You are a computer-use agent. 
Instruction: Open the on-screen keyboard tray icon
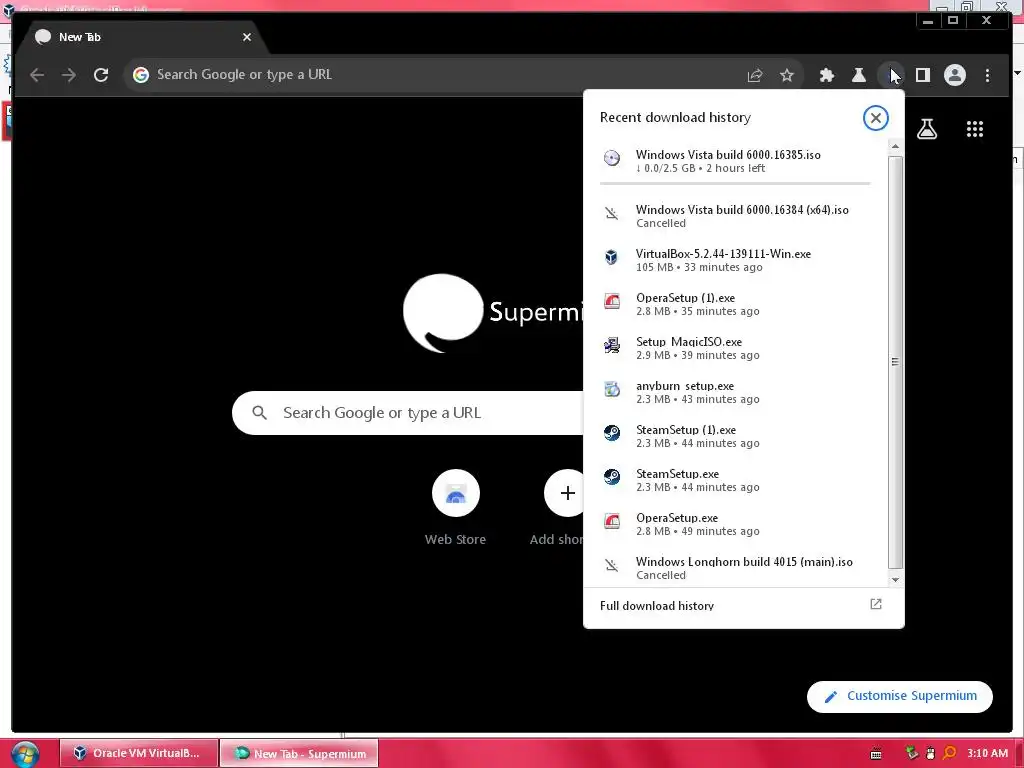click(x=876, y=754)
